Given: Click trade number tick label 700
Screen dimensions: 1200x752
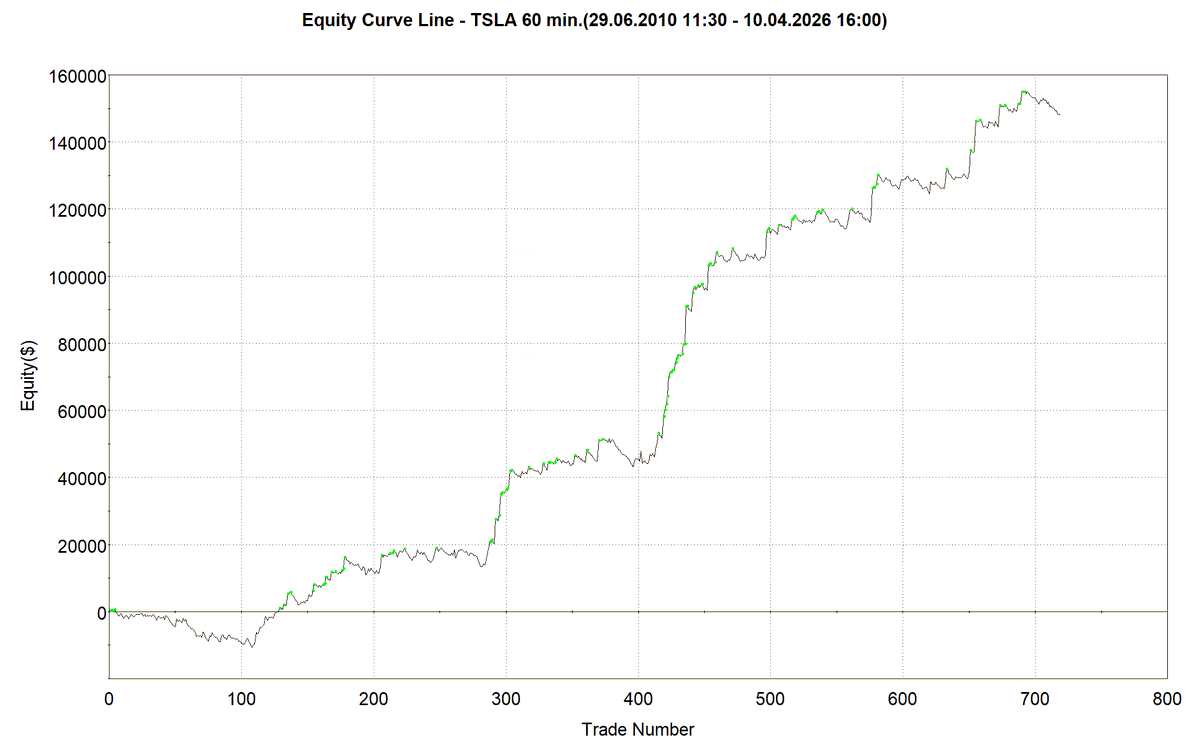Looking at the screenshot, I should click(1035, 697).
